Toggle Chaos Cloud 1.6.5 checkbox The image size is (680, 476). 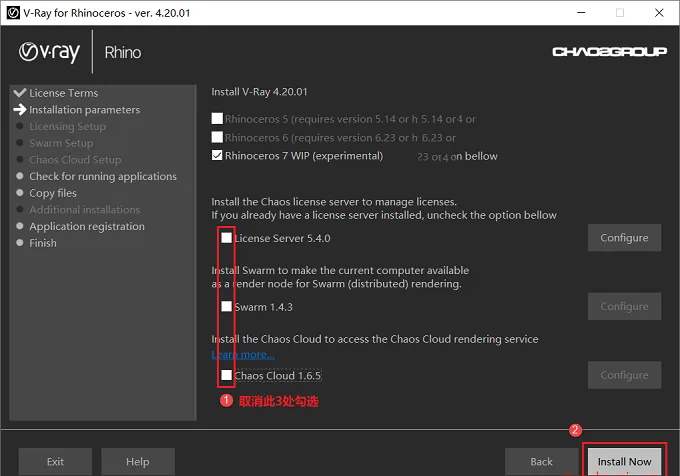[x=226, y=375]
